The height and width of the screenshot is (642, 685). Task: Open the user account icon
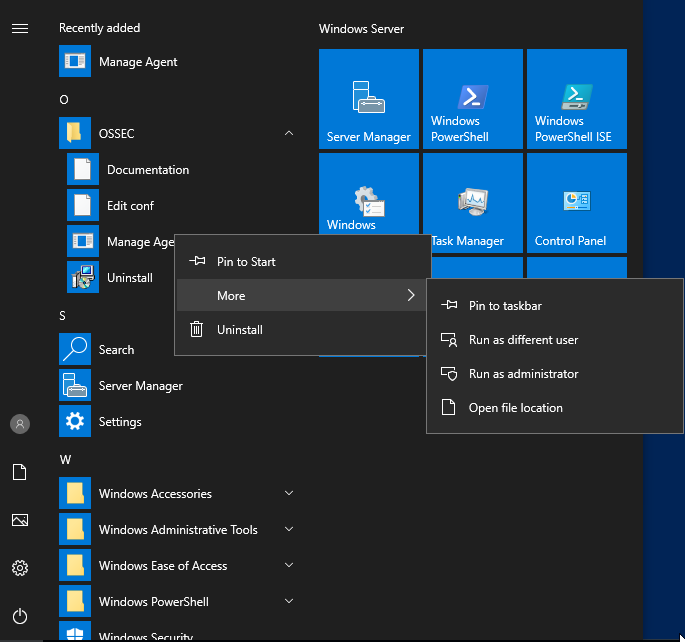click(x=19, y=424)
